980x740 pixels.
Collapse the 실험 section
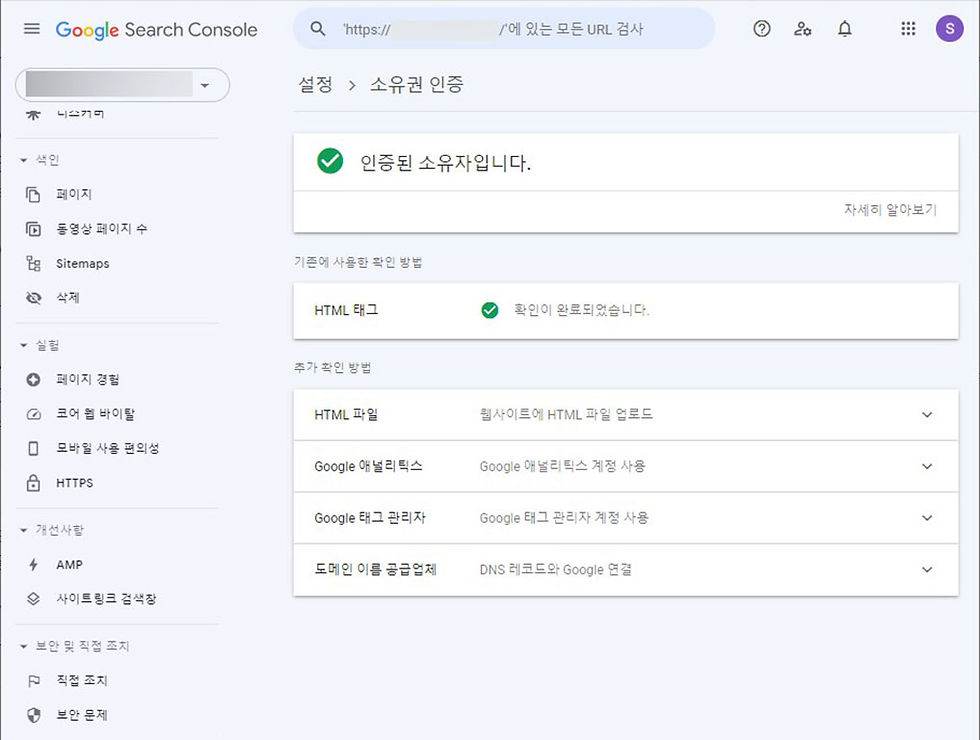coord(23,345)
